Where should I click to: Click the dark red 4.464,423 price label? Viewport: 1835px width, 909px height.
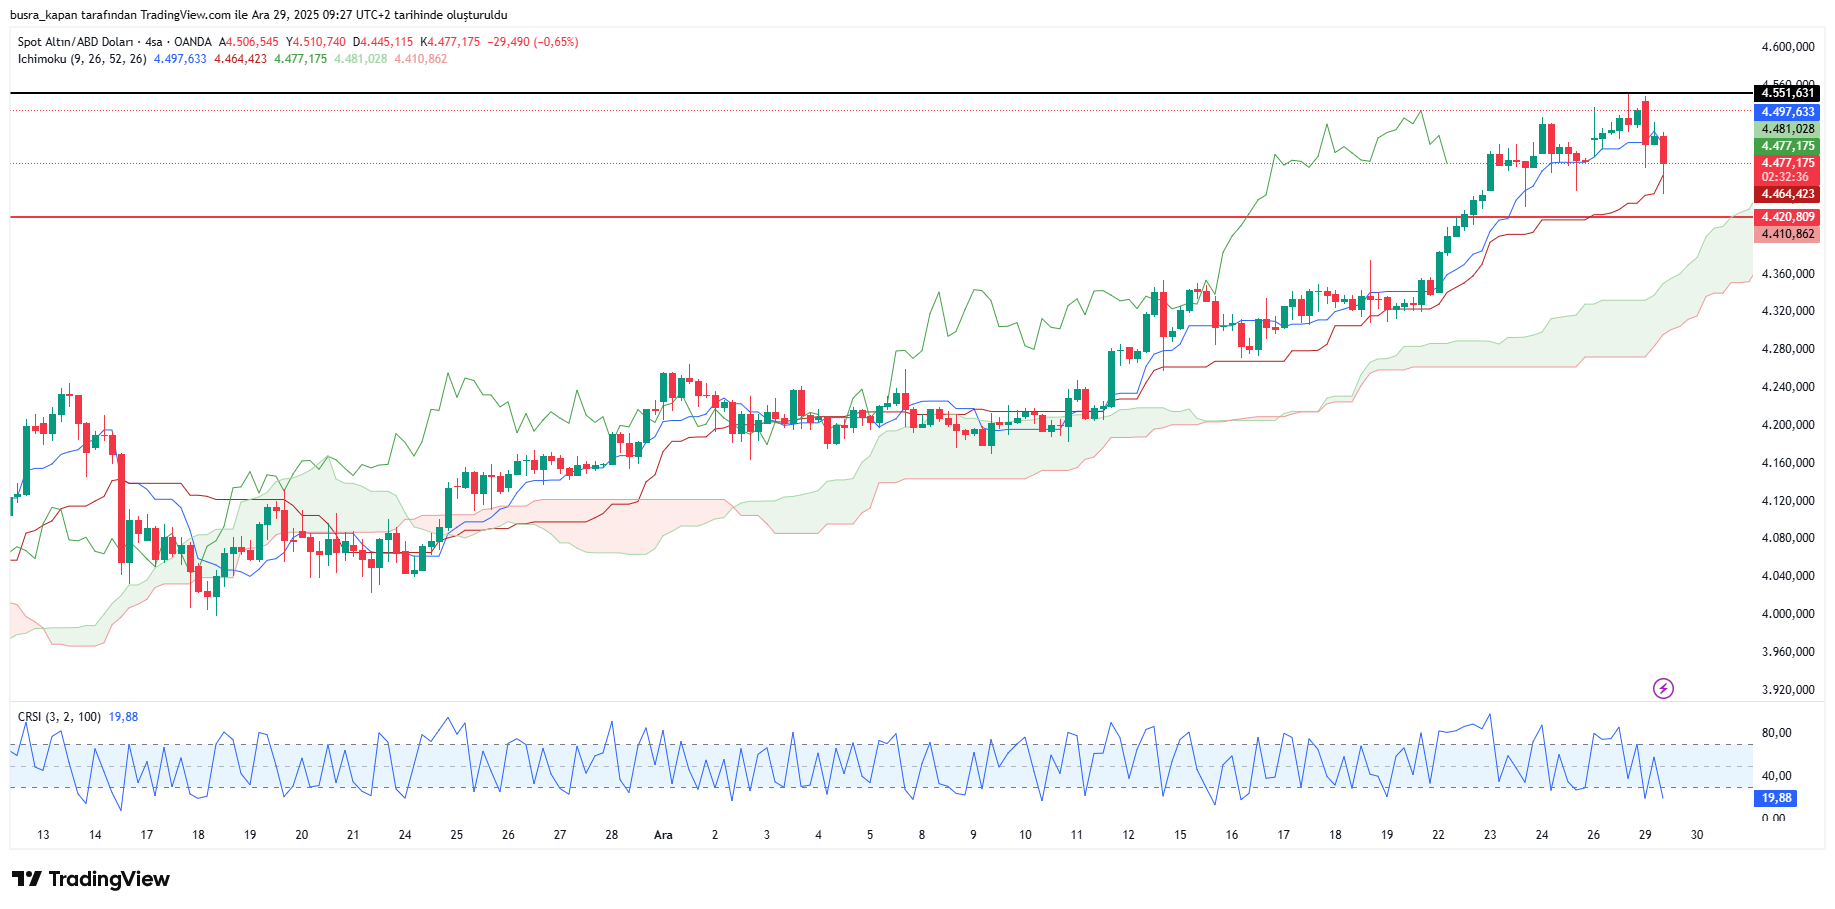tap(1787, 194)
